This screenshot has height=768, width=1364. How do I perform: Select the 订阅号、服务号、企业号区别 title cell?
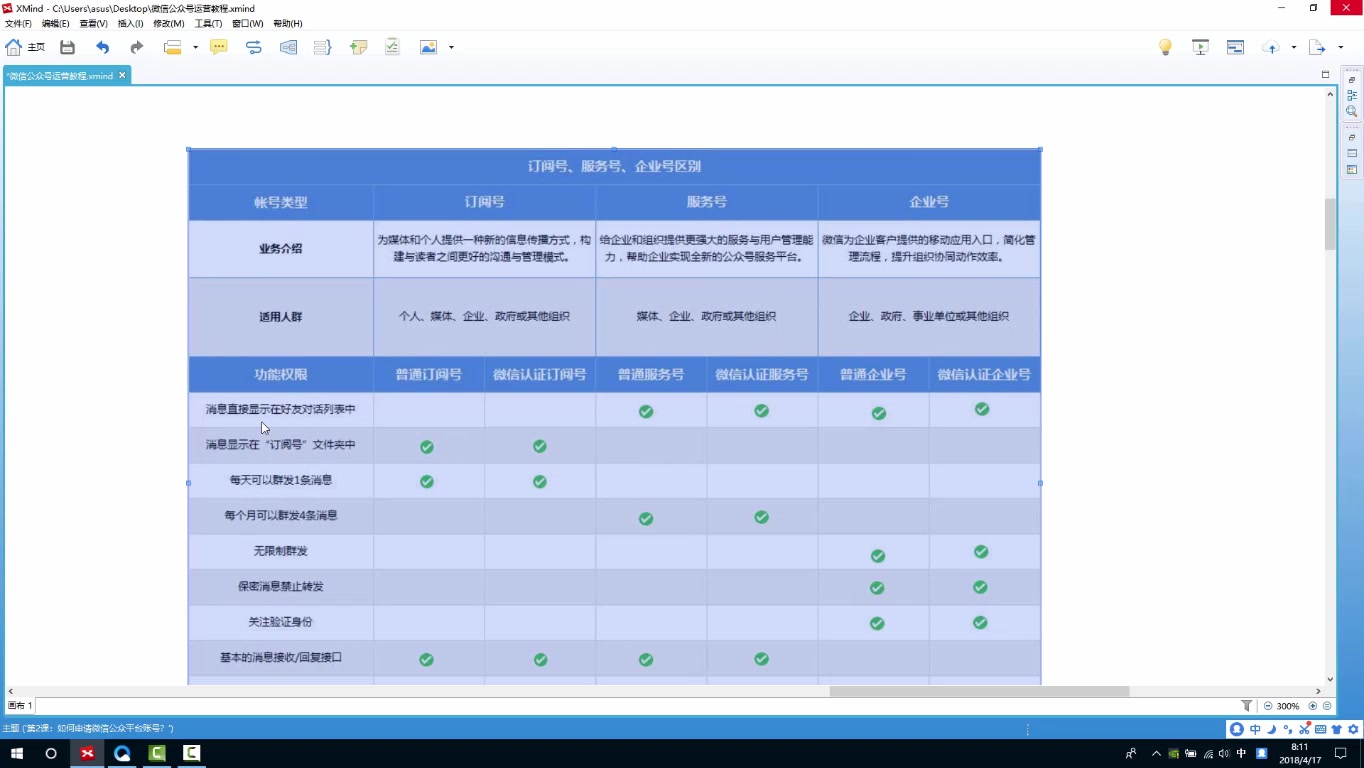614,166
